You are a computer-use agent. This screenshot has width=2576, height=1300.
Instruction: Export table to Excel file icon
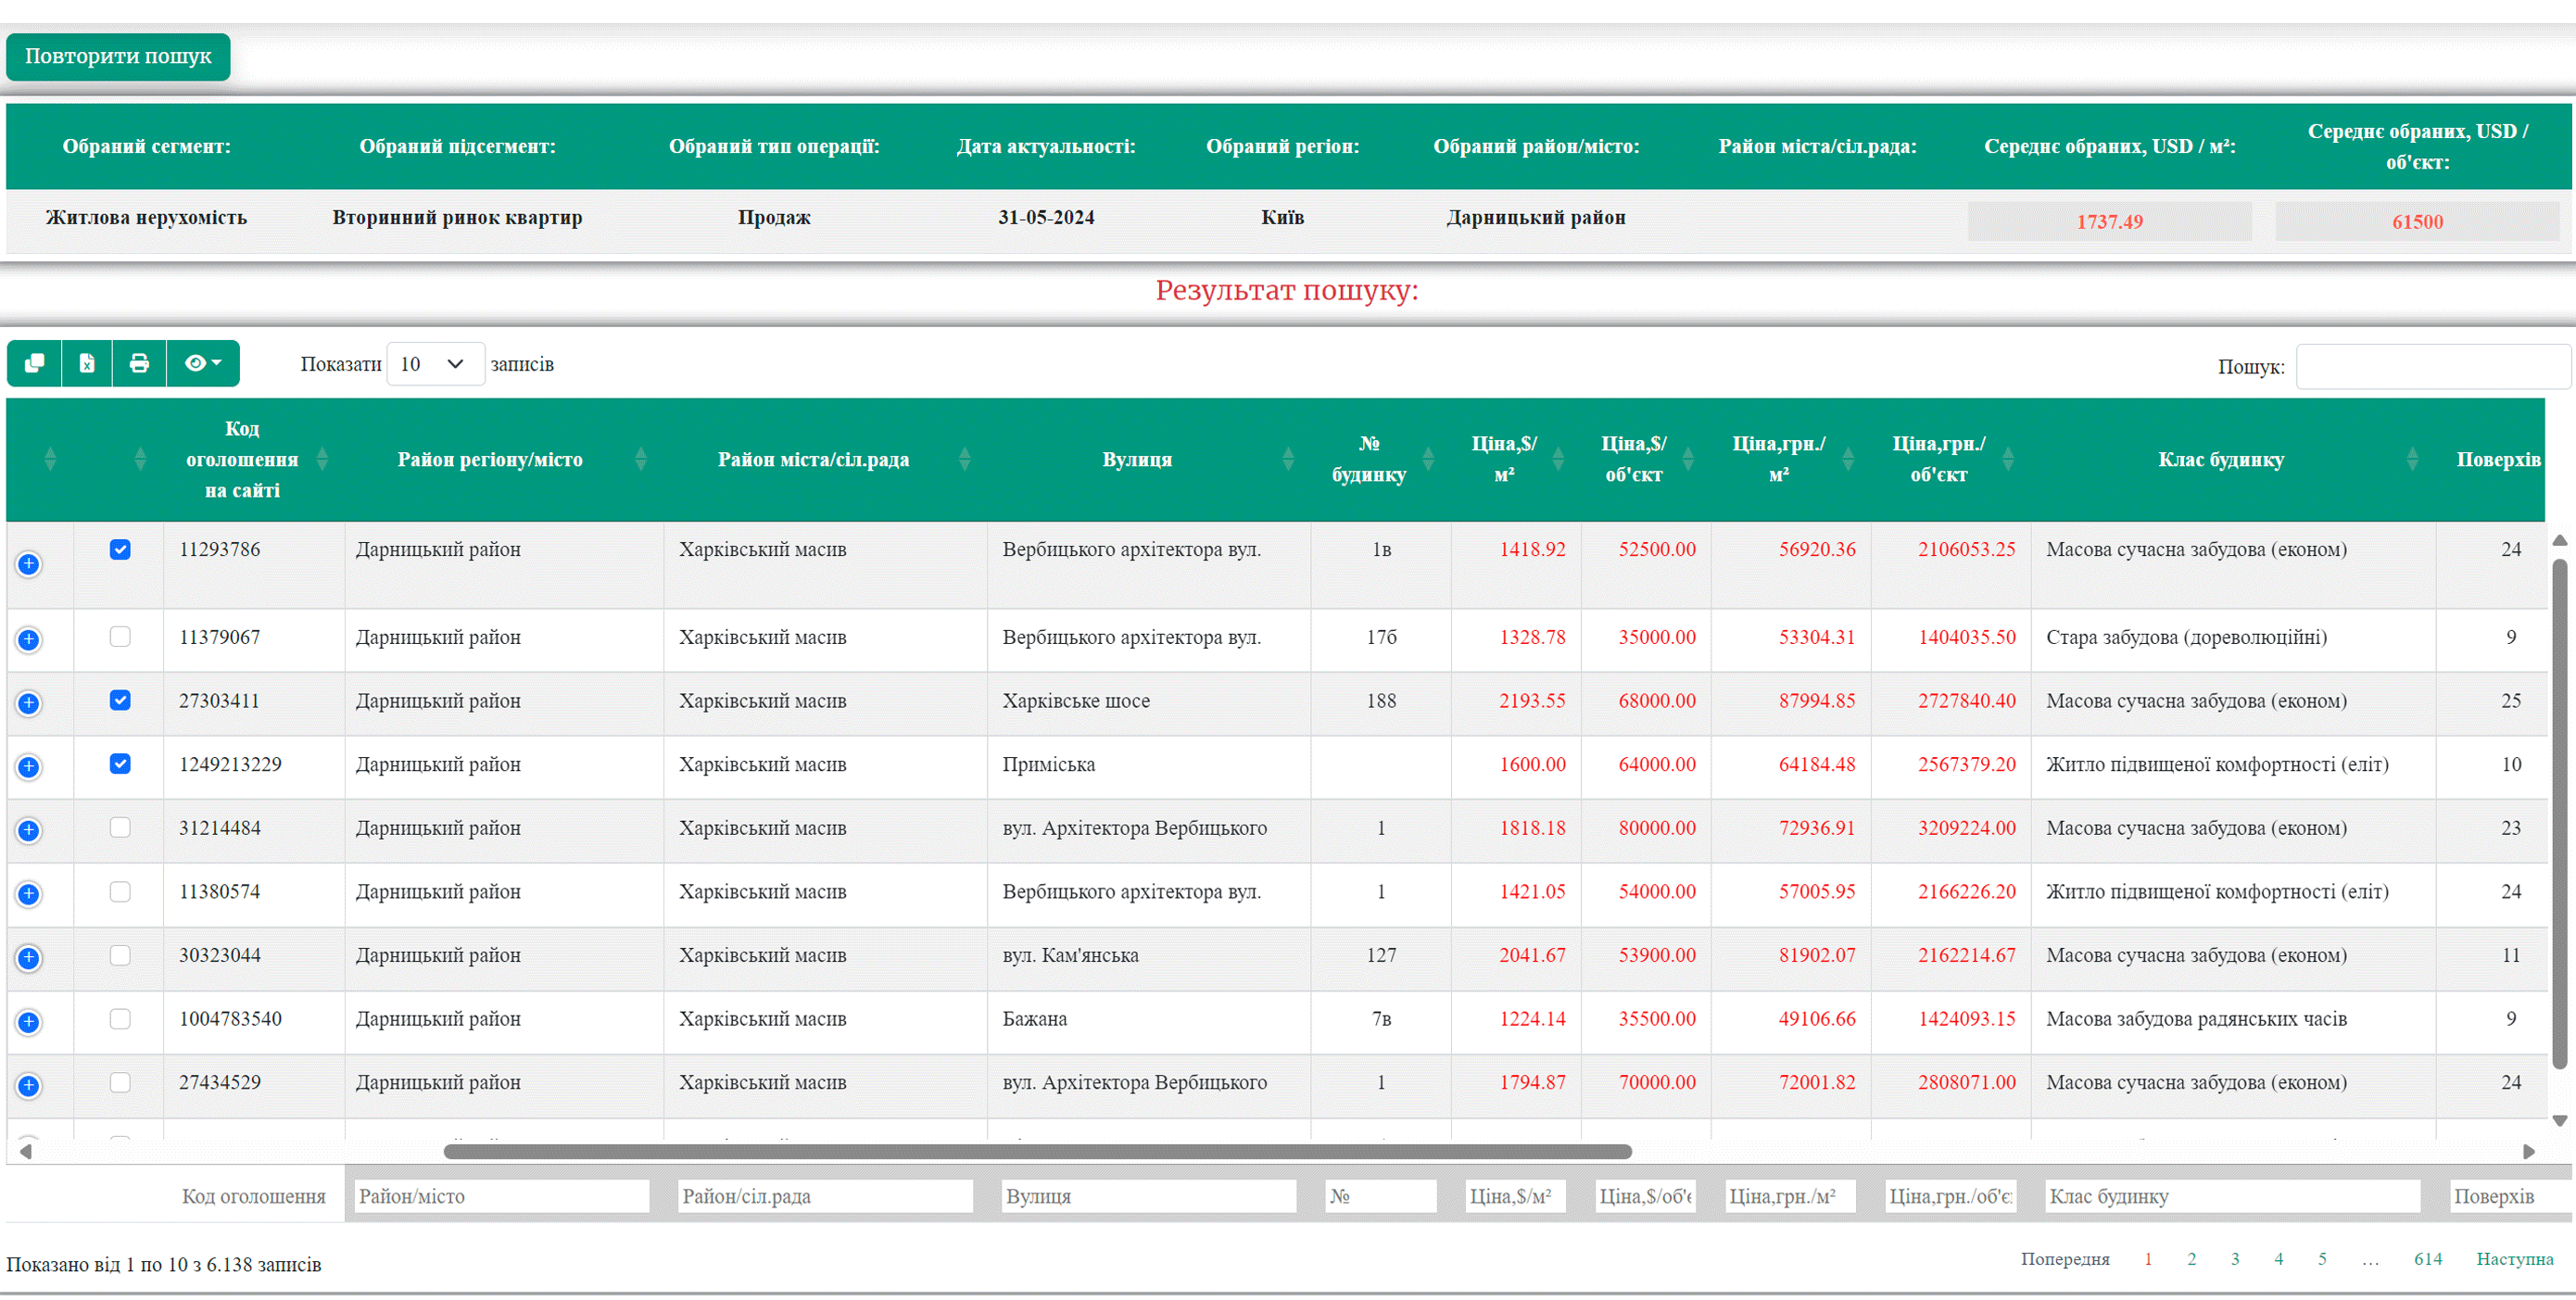pyautogui.click(x=87, y=363)
